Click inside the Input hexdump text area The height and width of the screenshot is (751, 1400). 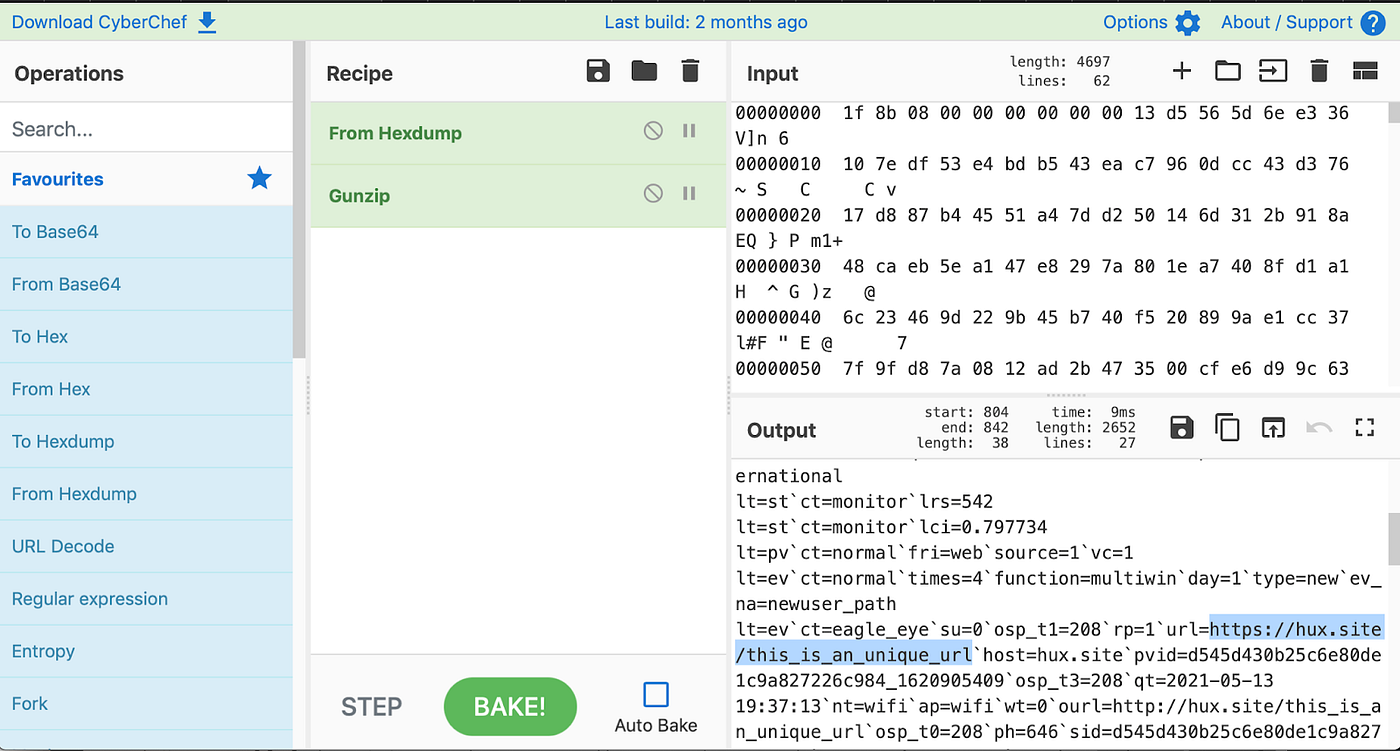[1060, 245]
